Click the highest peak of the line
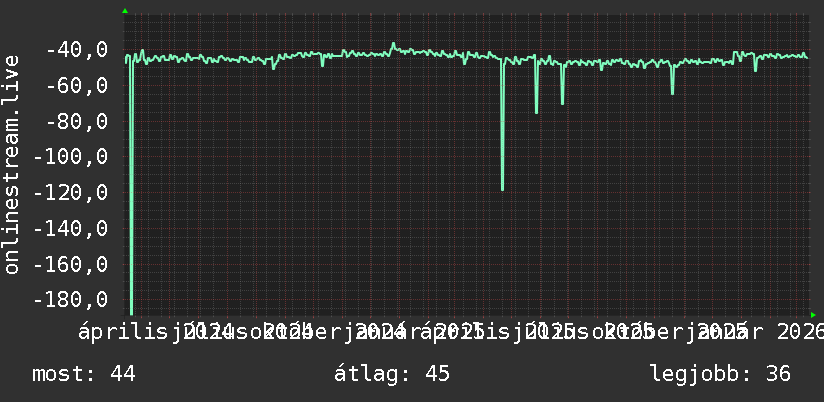The width and height of the screenshot is (824, 402). coord(393,44)
